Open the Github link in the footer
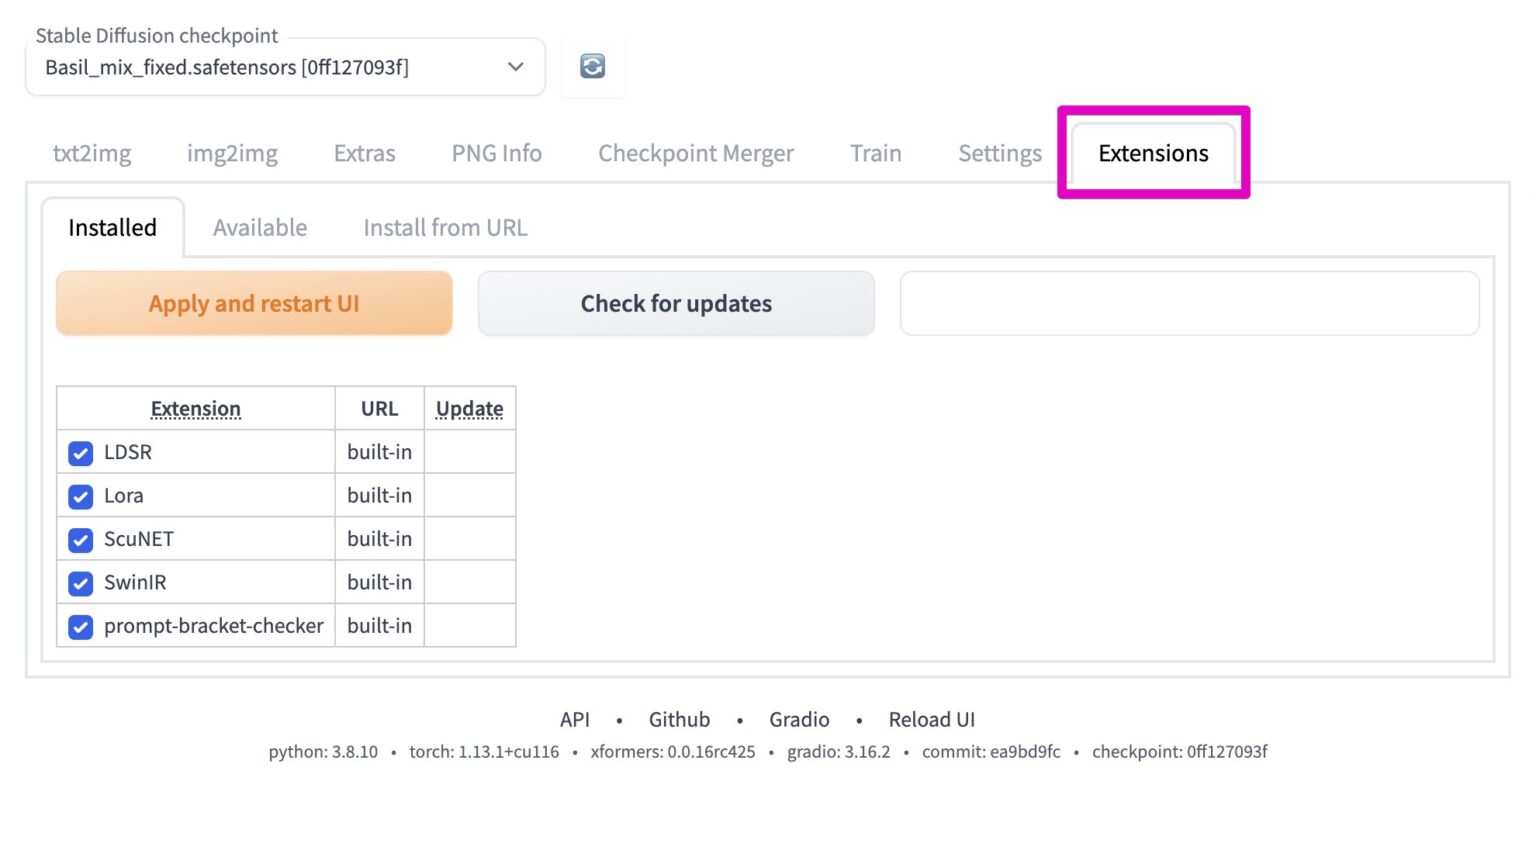The width and height of the screenshot is (1536, 850). [679, 719]
